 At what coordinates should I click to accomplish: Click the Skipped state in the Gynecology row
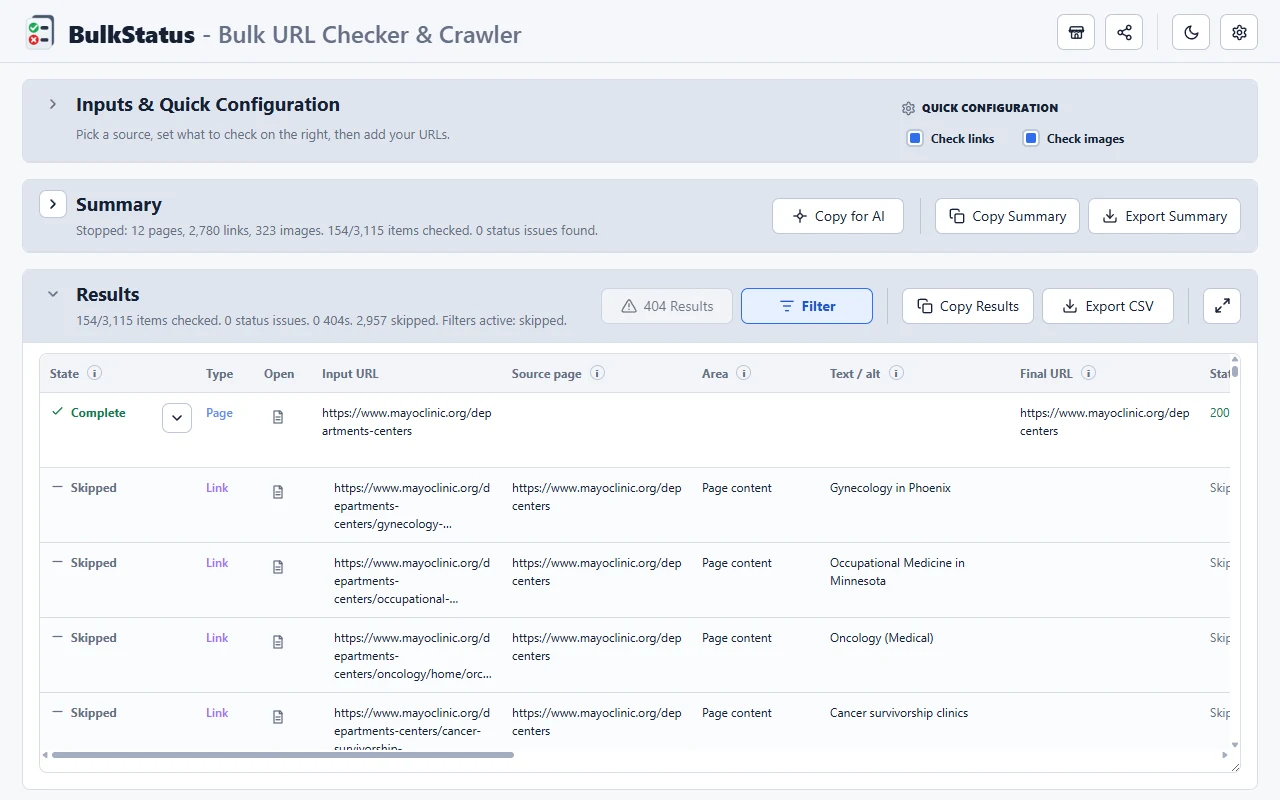point(94,488)
